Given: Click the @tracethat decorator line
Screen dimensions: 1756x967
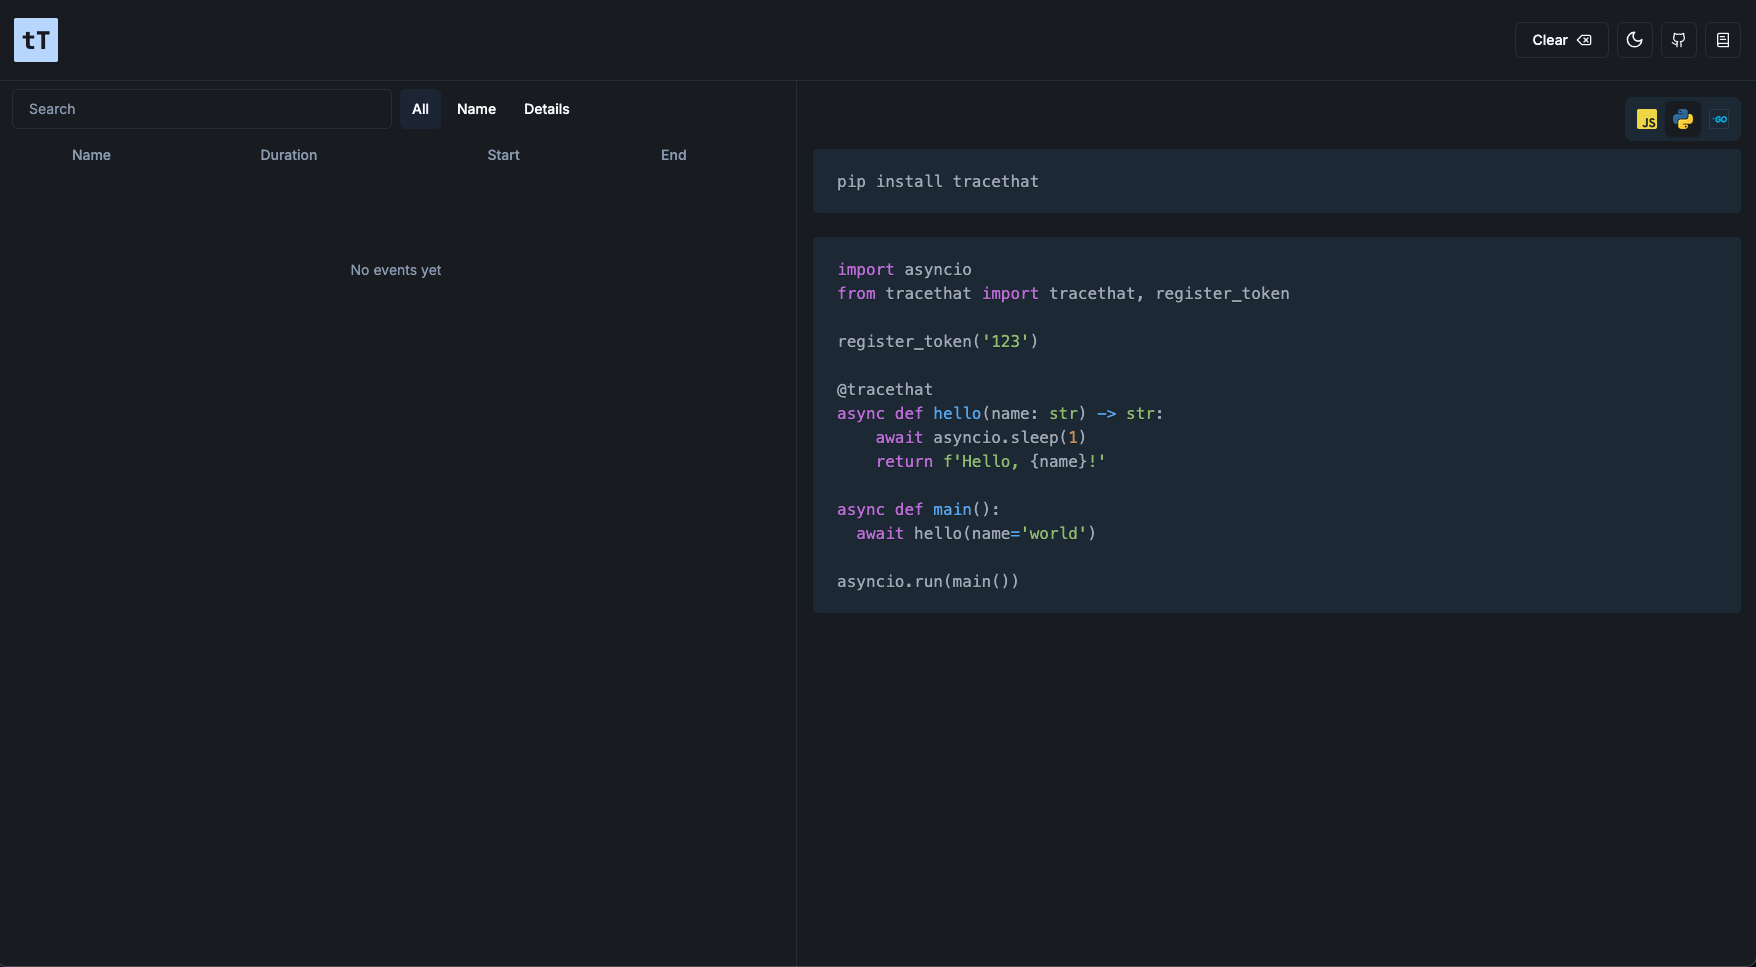Looking at the screenshot, I should [x=885, y=389].
